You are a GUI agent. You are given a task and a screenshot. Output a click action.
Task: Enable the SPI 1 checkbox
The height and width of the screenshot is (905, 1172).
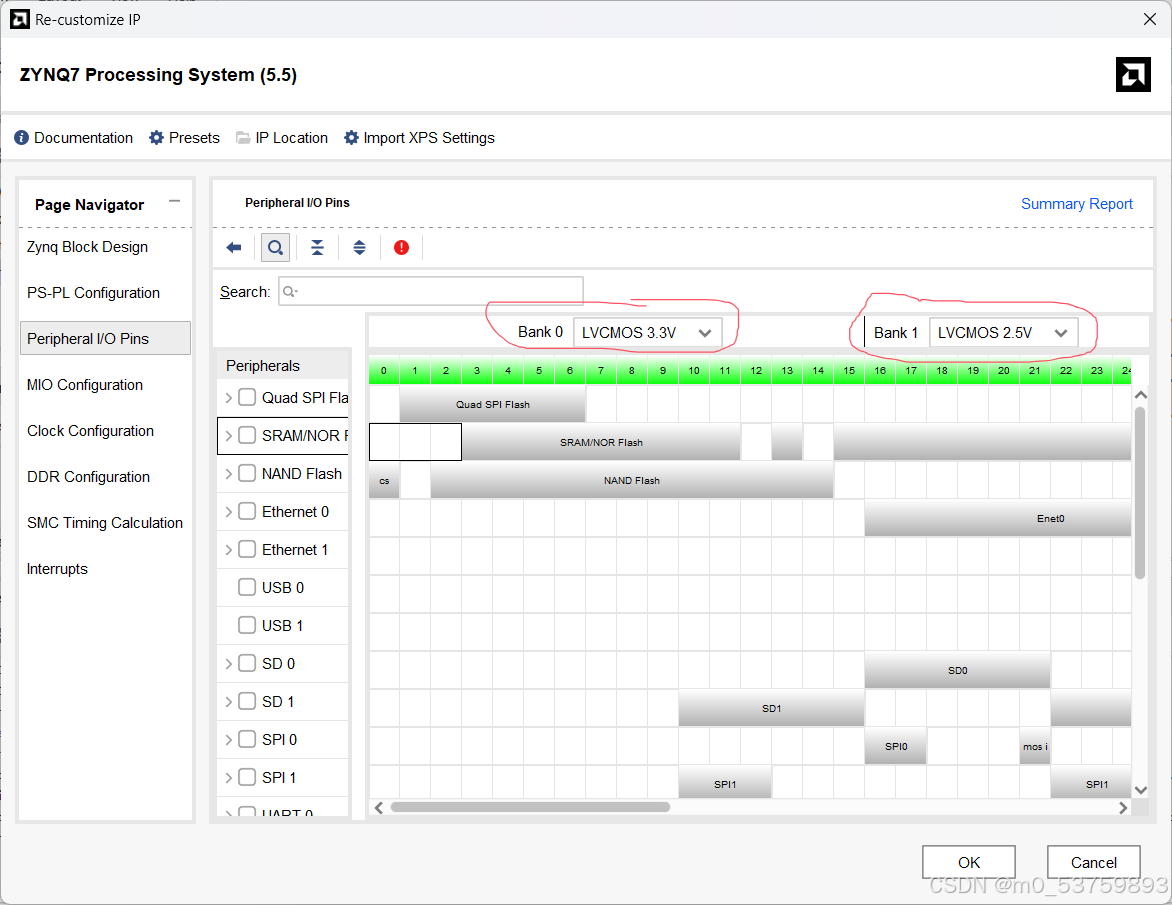tap(247, 777)
